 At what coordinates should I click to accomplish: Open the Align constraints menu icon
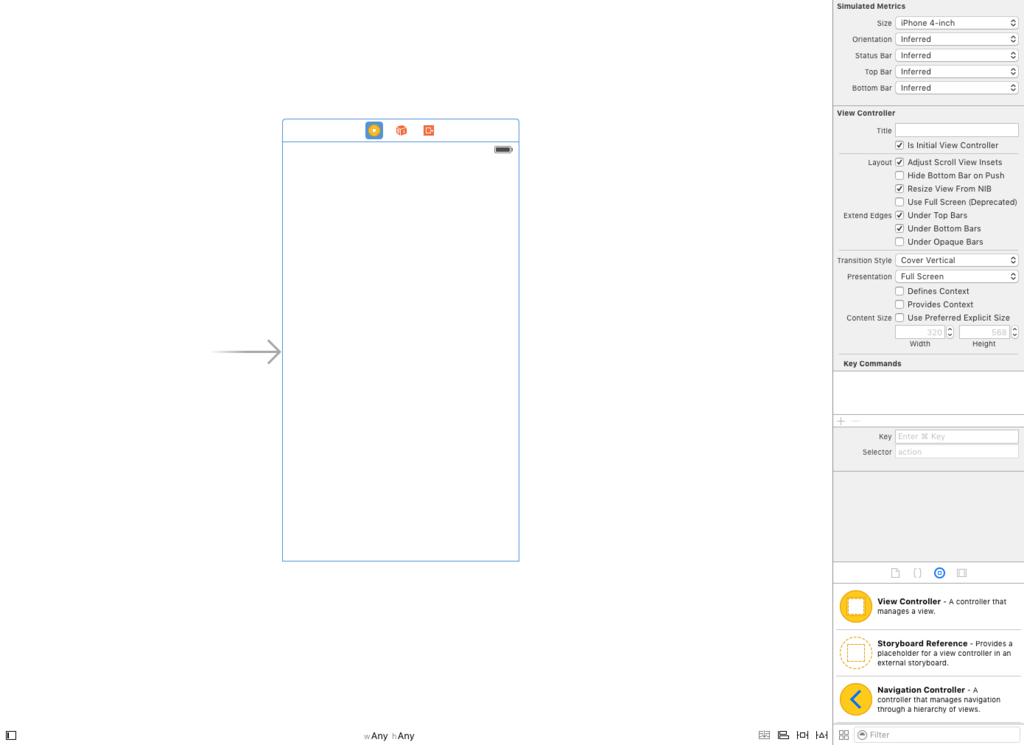pyautogui.click(x=783, y=735)
